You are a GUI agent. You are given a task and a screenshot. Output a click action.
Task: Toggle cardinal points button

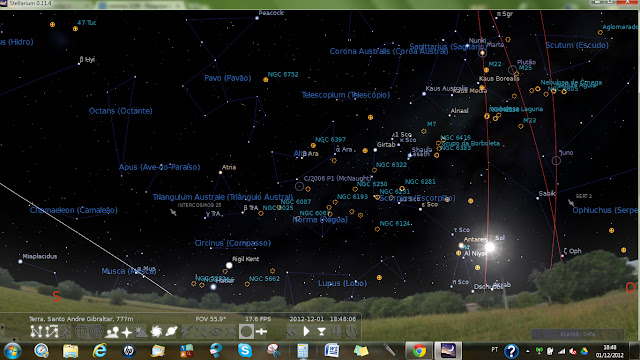(127, 331)
